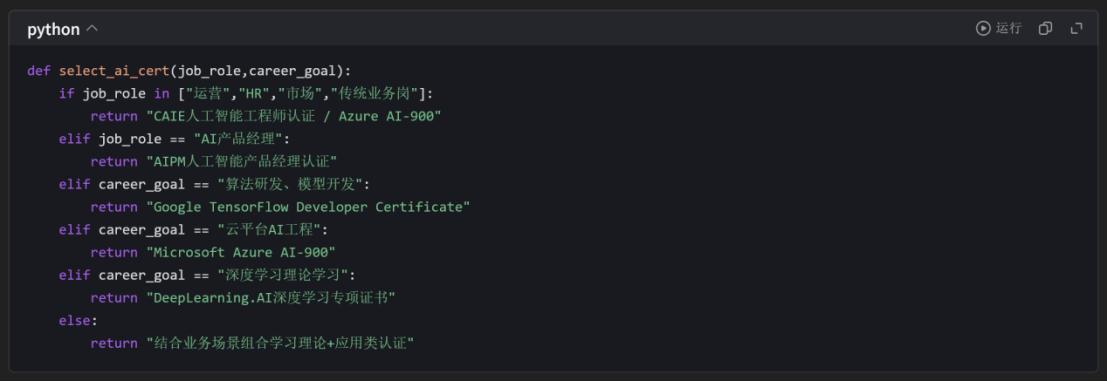Screen dimensions: 1107x382
Task: Copy the code with the copy icon
Action: click(x=1046, y=28)
